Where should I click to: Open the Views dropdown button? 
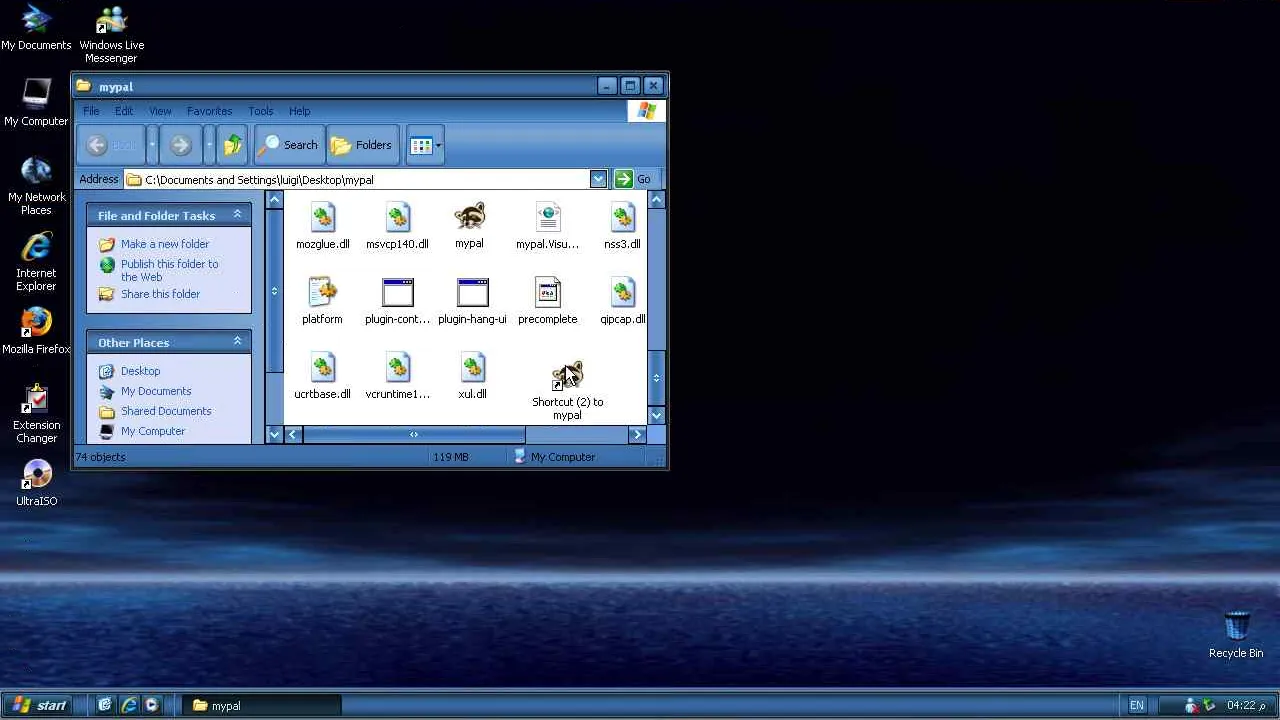click(425, 145)
